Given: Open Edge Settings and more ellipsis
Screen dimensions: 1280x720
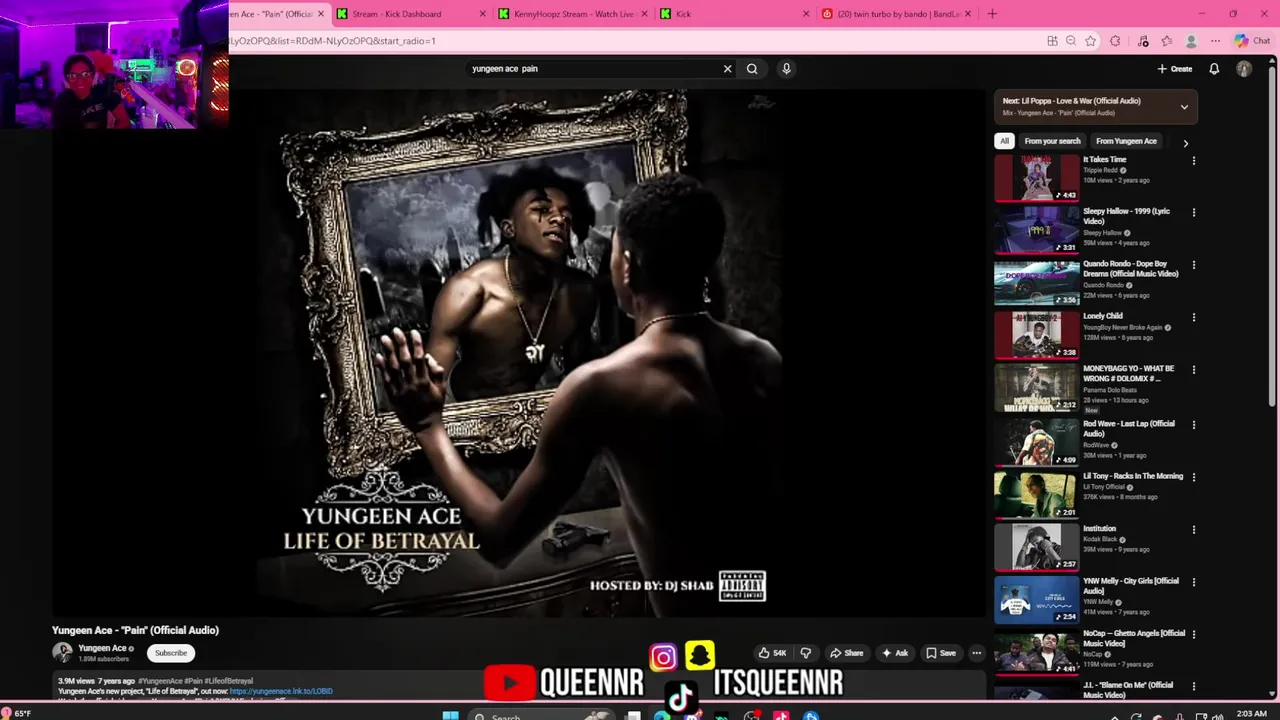Looking at the screenshot, I should [x=1215, y=41].
